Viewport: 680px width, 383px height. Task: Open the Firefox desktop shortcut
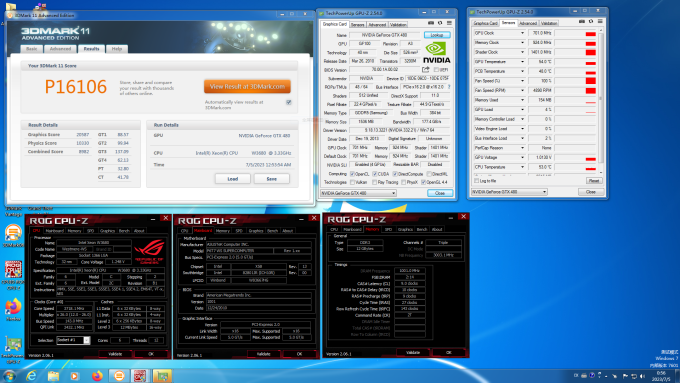pyautogui.click(x=13, y=309)
